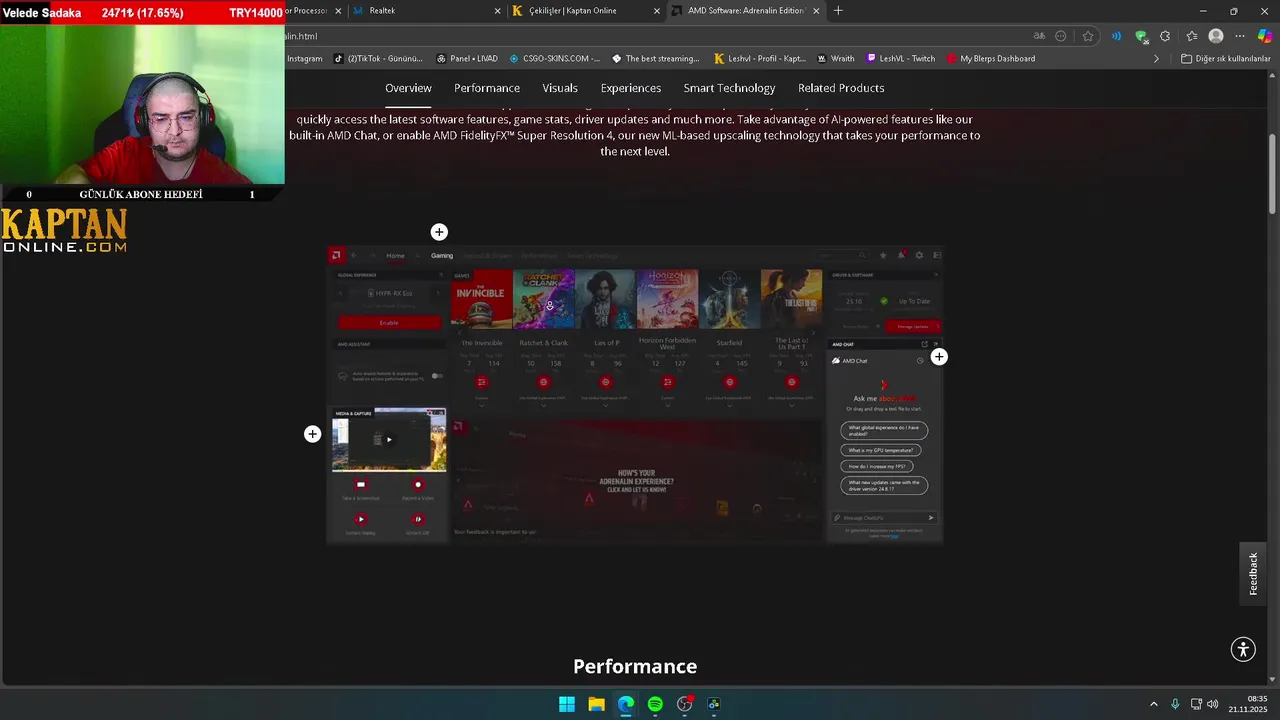Open the Edge profile avatar
Screen dimensions: 1280x720
click(x=1216, y=36)
